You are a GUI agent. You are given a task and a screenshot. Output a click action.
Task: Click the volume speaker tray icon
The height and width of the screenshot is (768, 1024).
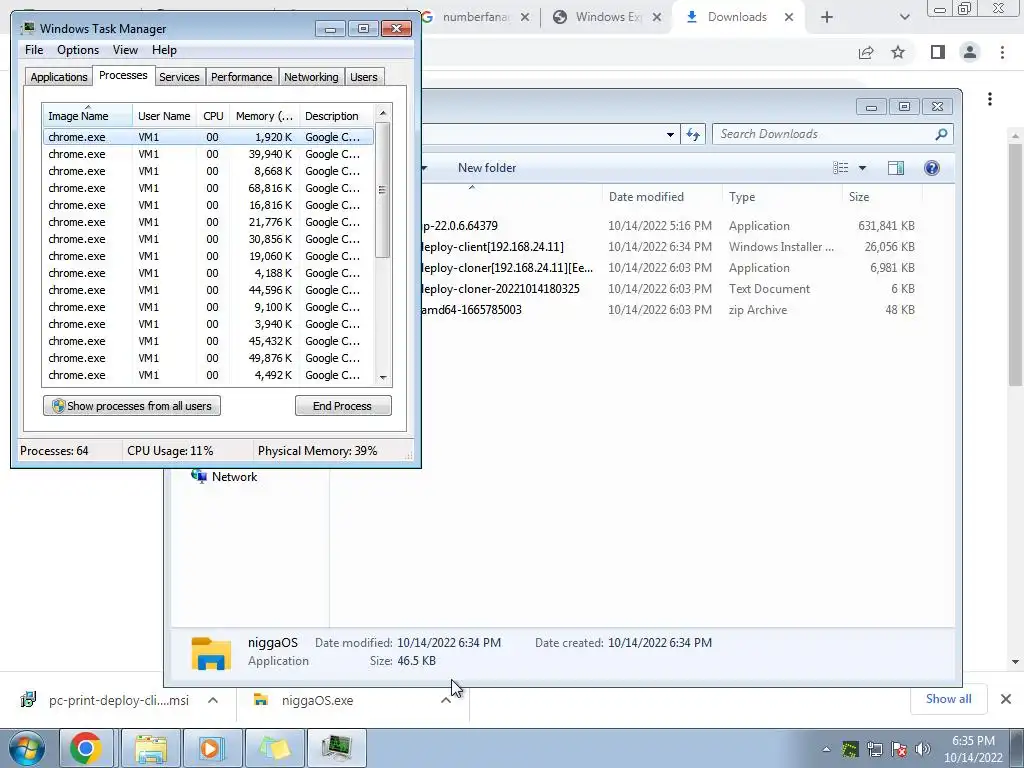(923, 749)
